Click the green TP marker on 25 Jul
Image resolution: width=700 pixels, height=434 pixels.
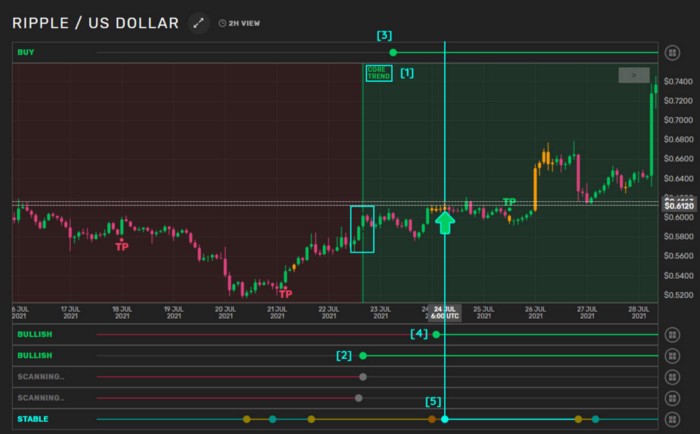[509, 202]
